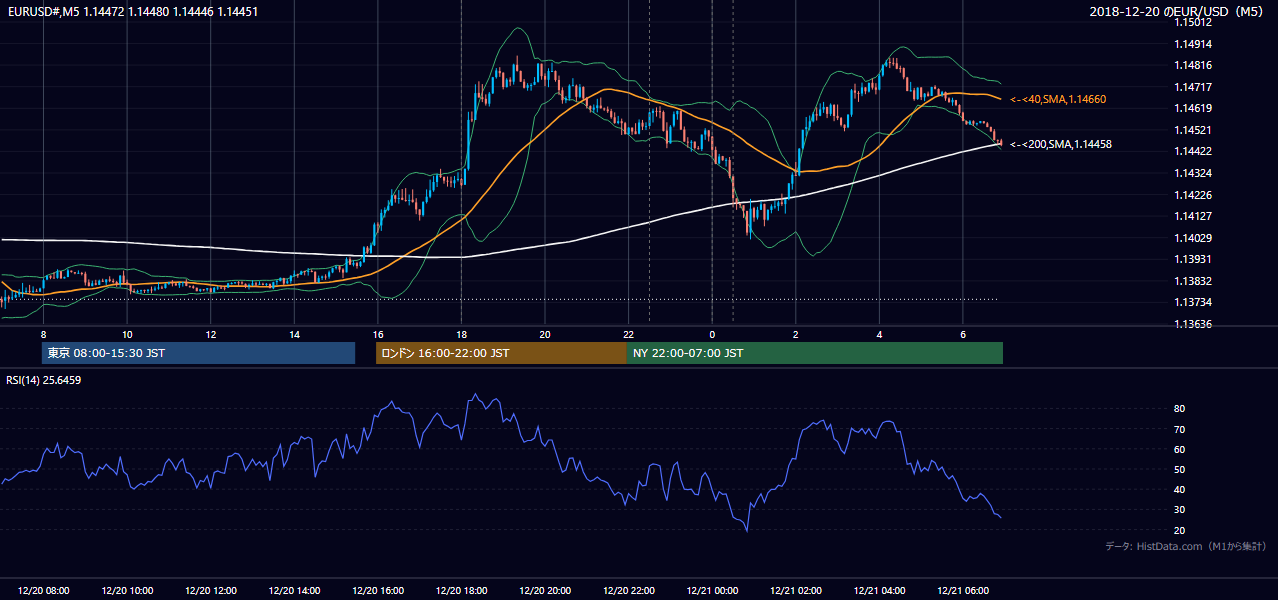Screen dimensions: 1278x600
Task: Click the 12/20 16:00 time axis label
Action: click(378, 591)
